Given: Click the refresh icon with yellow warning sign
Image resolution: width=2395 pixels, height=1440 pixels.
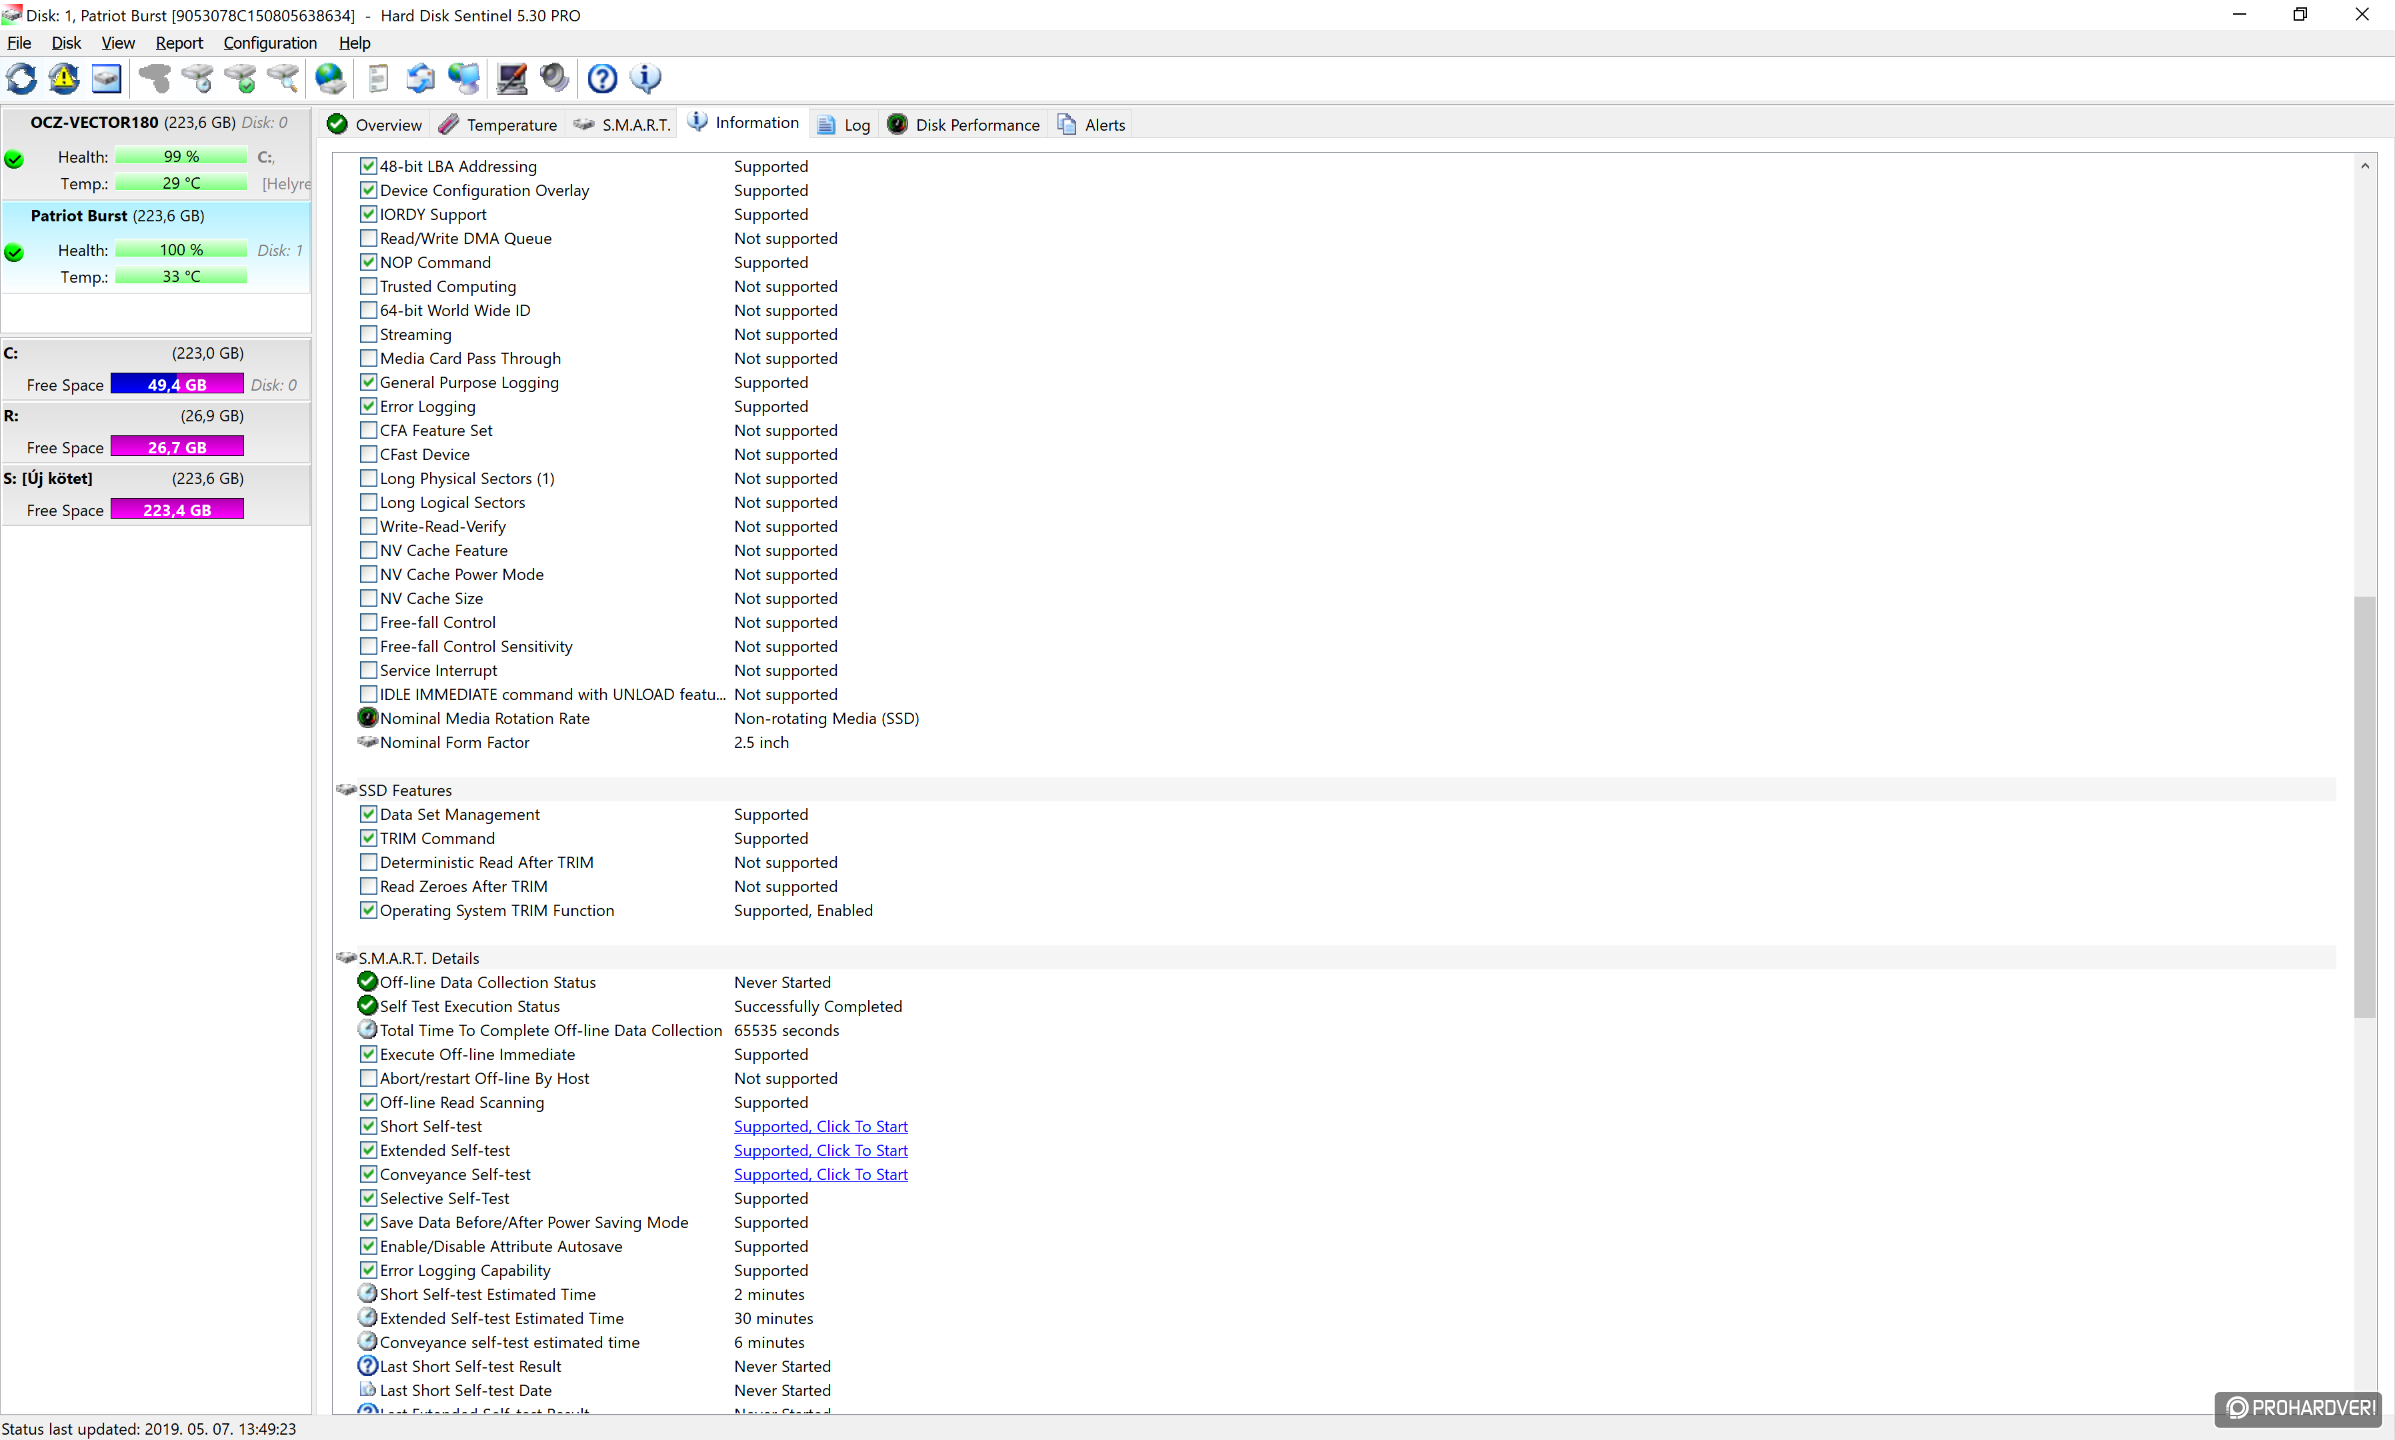Looking at the screenshot, I should (x=64, y=78).
